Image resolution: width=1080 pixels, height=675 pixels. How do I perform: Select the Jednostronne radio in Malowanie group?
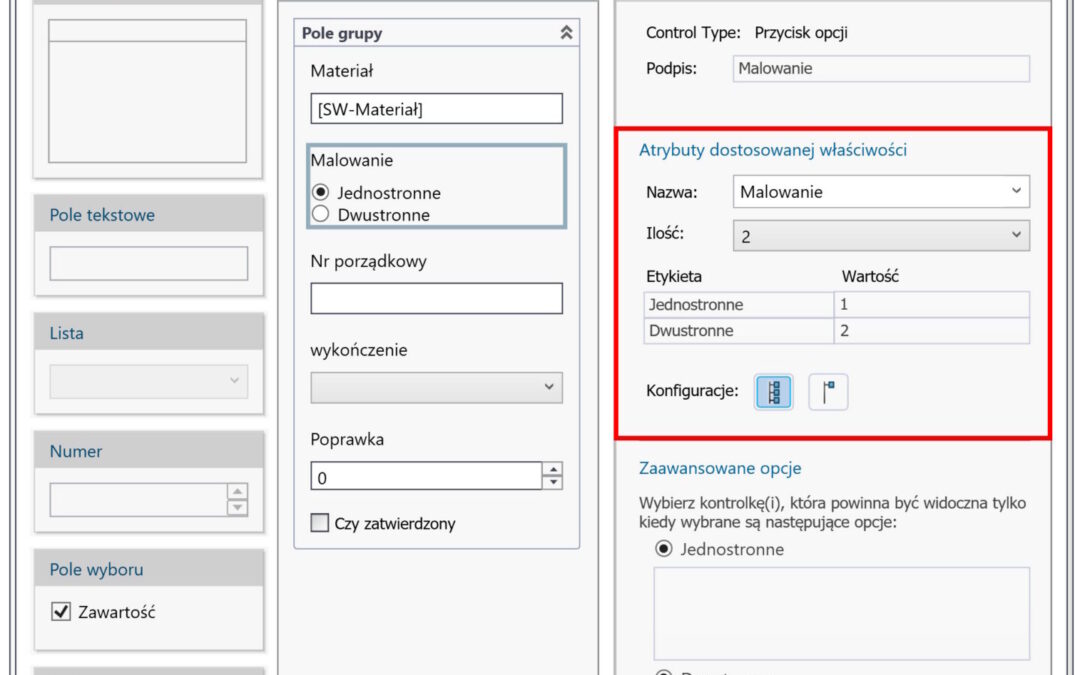(321, 193)
